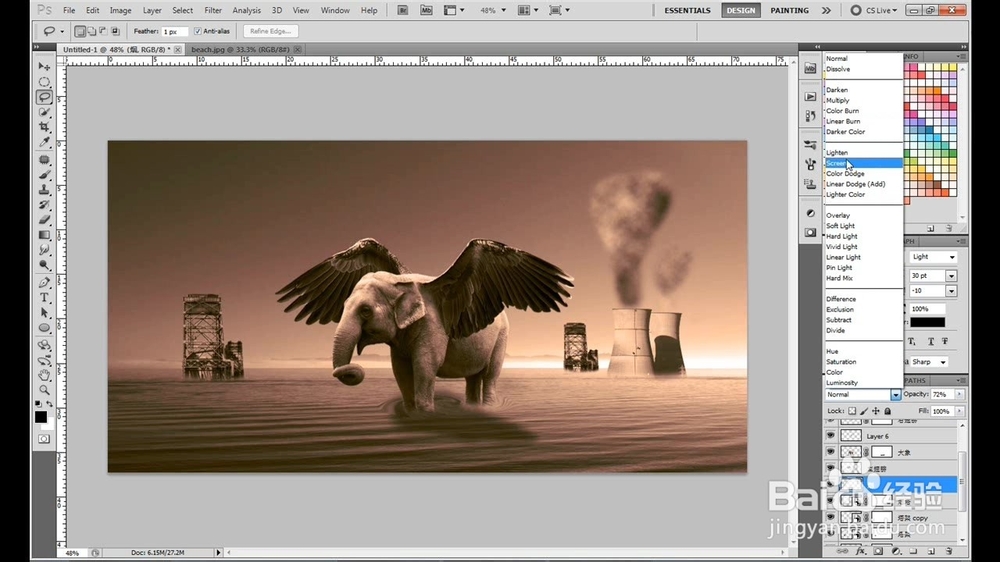This screenshot has width=1000, height=562.
Task: Click the Layers Opacity 72% field
Action: 941,394
